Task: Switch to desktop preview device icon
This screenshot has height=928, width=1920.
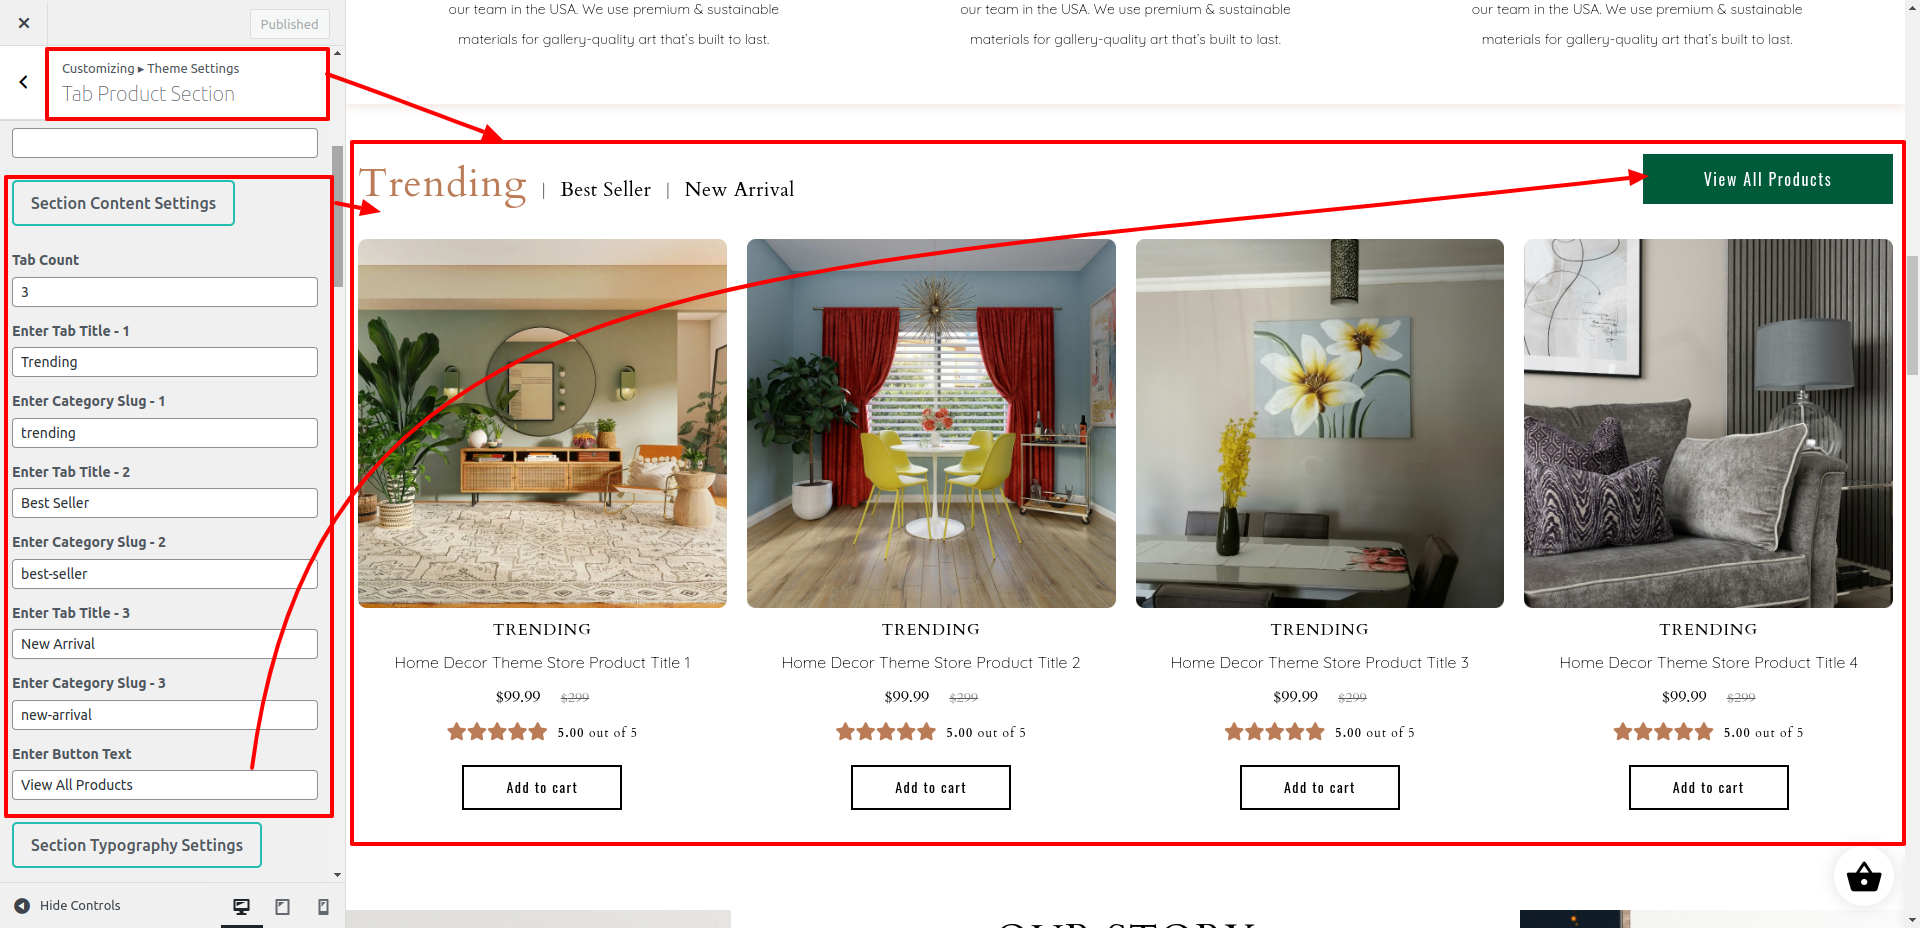Action: [x=241, y=906]
